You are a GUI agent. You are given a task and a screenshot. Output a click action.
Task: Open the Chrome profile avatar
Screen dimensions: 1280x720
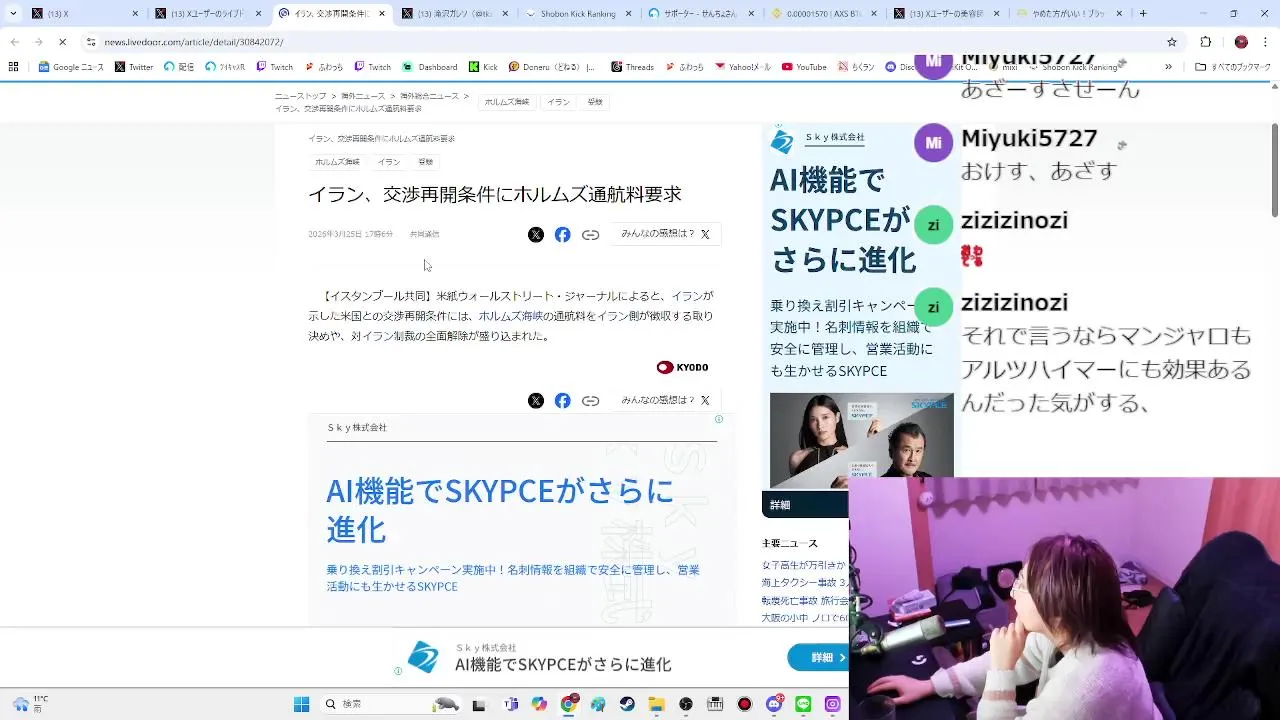pyautogui.click(x=1241, y=42)
